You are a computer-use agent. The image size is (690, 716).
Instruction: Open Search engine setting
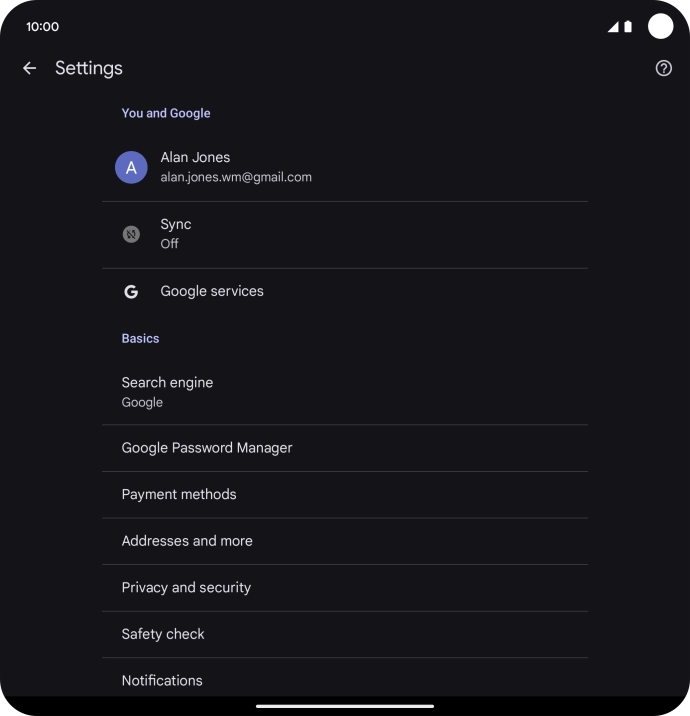tap(345, 392)
